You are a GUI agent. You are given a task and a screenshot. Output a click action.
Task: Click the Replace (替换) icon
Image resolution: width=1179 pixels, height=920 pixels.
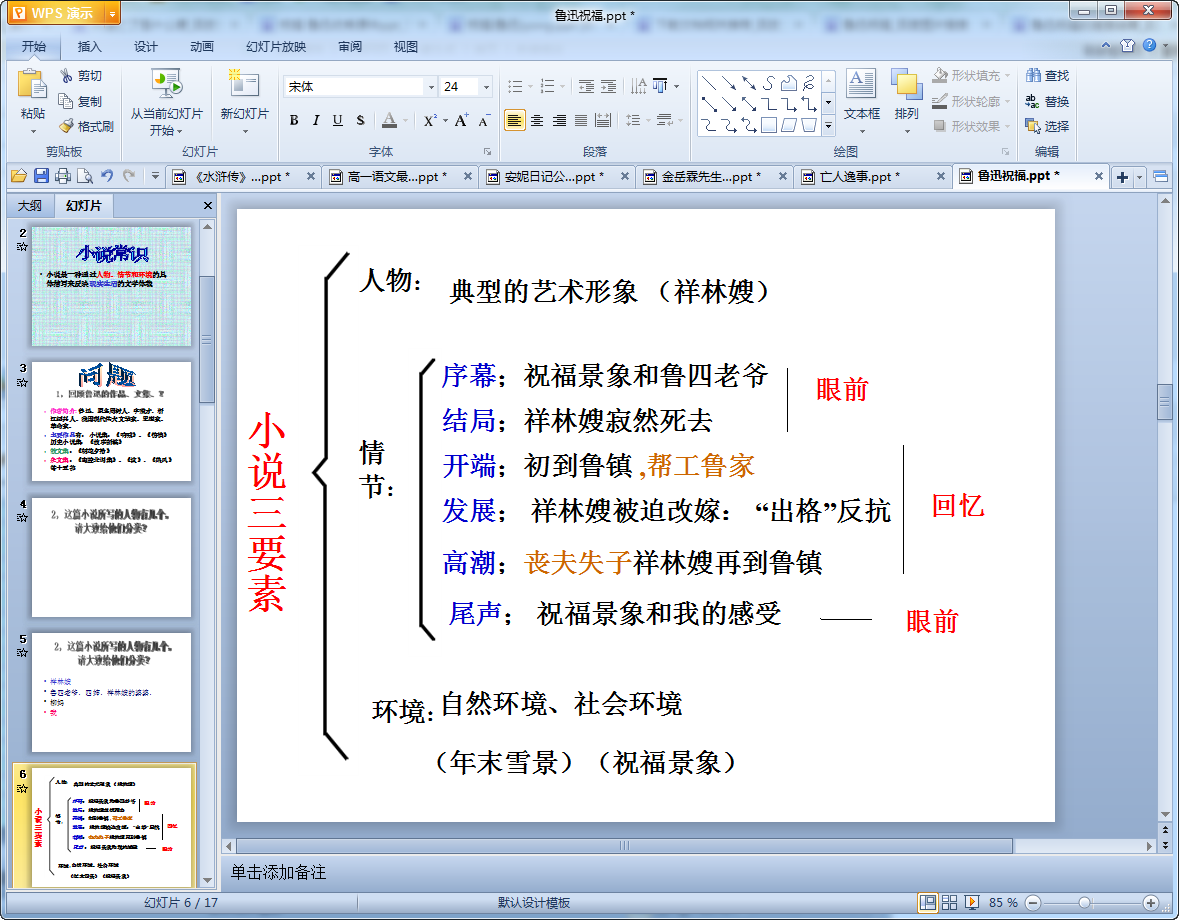(1033, 101)
